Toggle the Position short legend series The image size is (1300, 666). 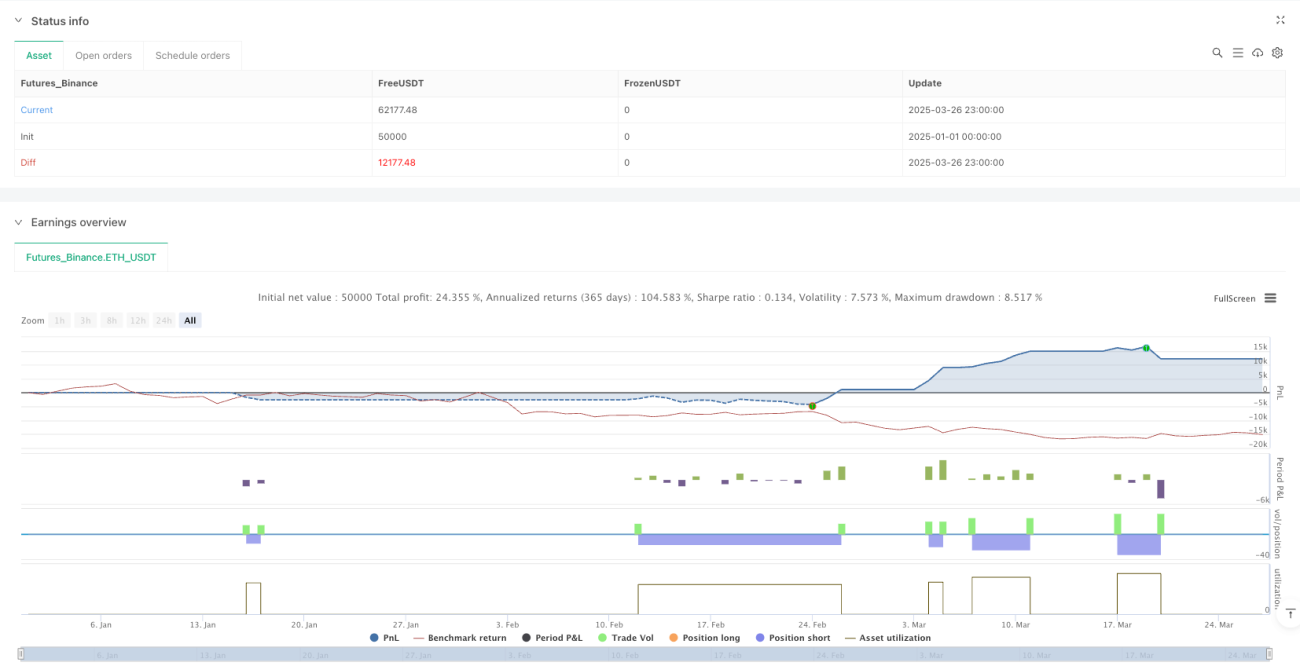click(x=791, y=638)
